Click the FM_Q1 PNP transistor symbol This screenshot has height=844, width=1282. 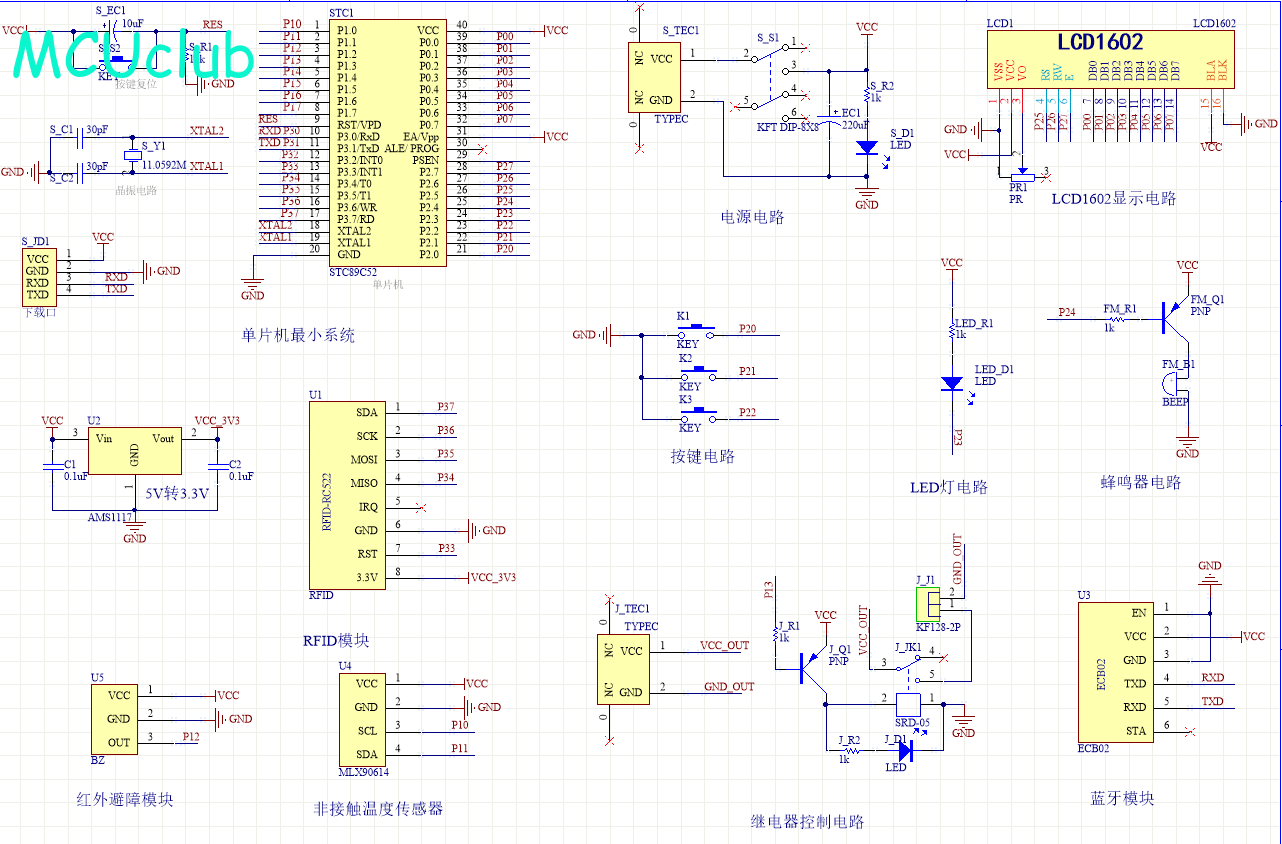pos(1174,318)
